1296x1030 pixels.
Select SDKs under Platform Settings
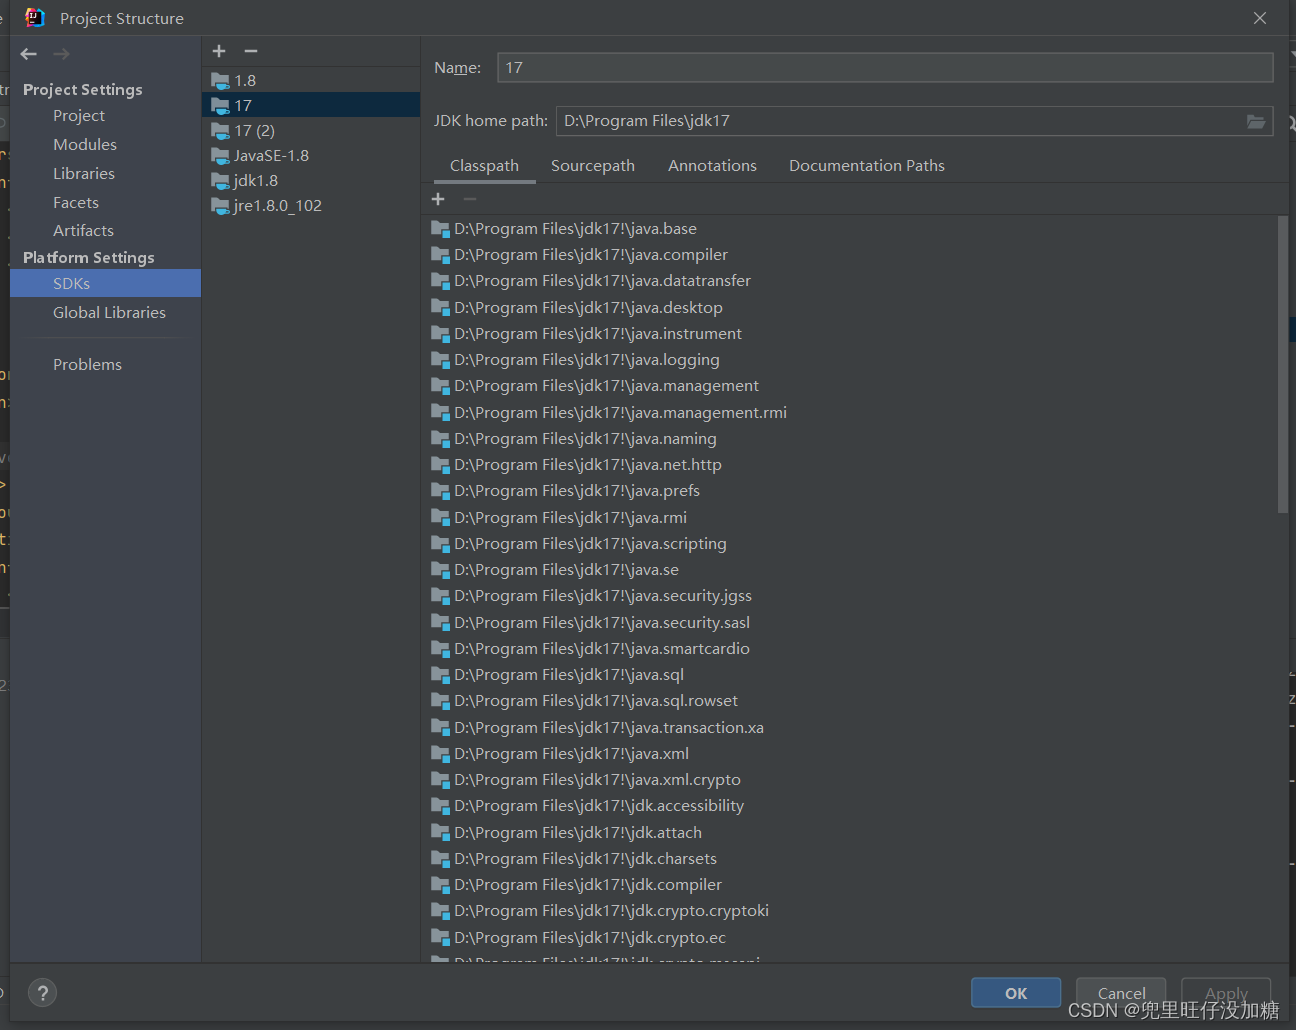(105, 284)
